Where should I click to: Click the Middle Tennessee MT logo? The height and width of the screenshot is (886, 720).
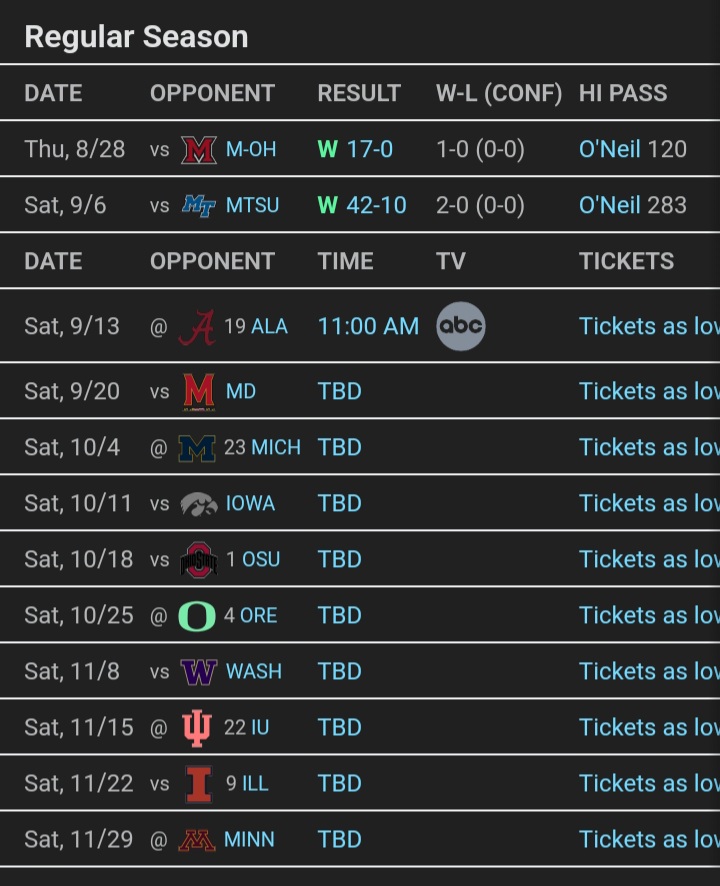199,206
